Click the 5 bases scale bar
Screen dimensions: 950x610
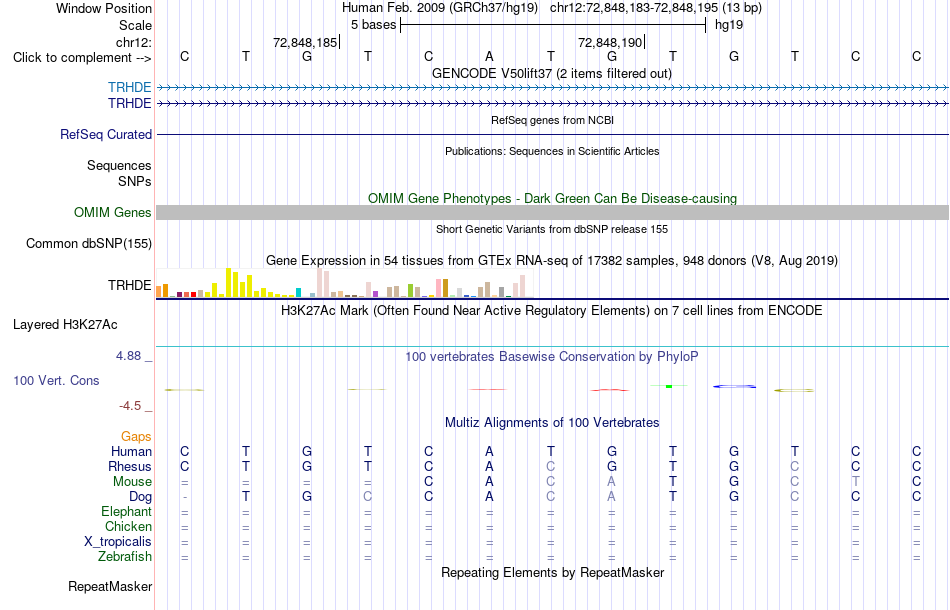click(553, 25)
